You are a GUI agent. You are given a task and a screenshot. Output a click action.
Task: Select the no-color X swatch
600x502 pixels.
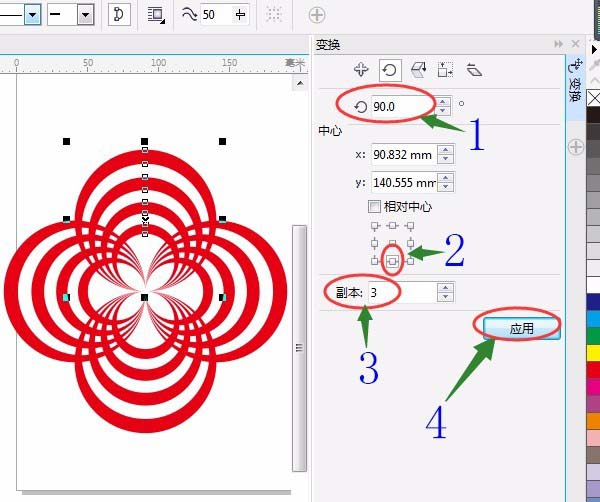click(593, 98)
